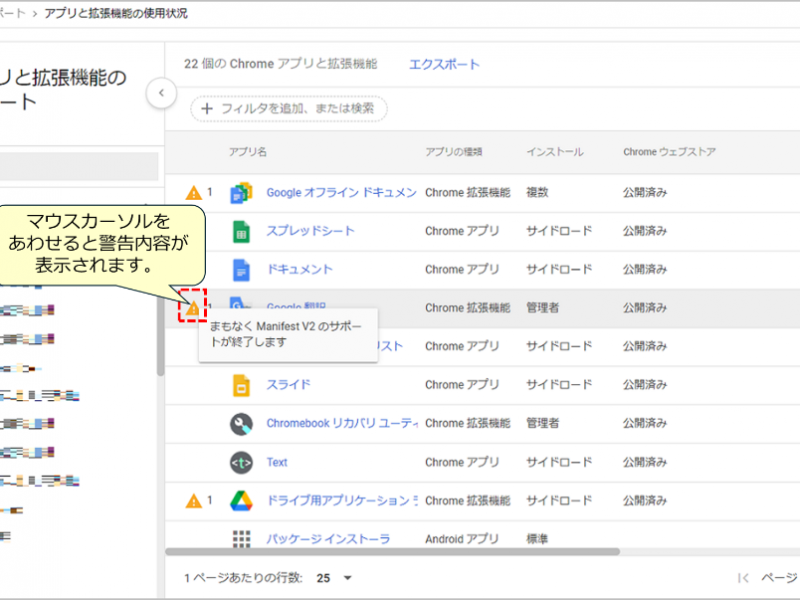This screenshot has height=600, width=800.
Task: Click Chrome 拡張機能 cell in Chromebook リカバリ row
Action: [468, 423]
